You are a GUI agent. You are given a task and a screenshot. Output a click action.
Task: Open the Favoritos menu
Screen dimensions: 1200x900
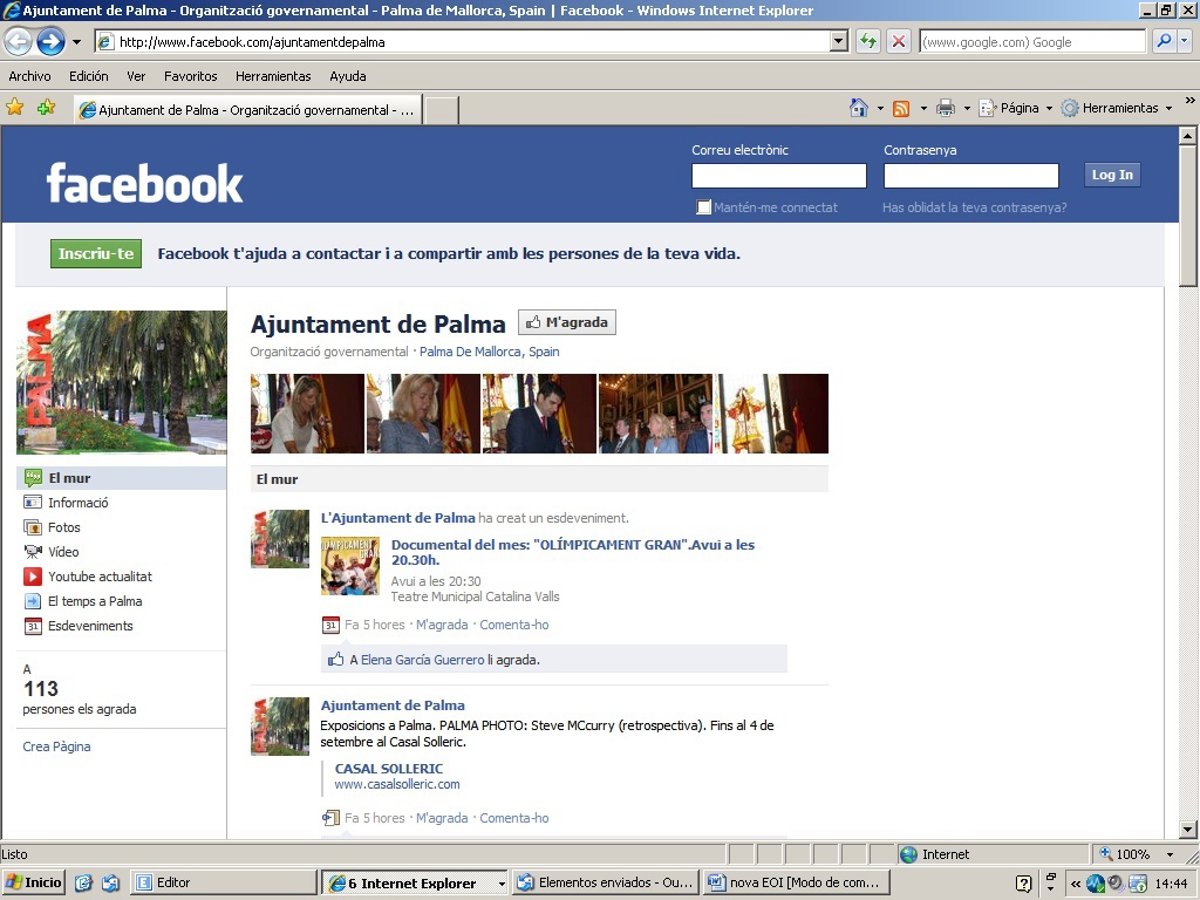190,76
